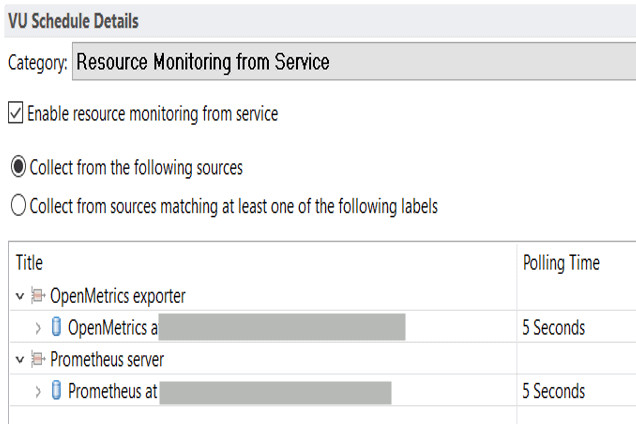Image resolution: width=636 pixels, height=424 pixels.
Task: Click the OpenMetrics exporter group icon
Action: (x=38, y=296)
